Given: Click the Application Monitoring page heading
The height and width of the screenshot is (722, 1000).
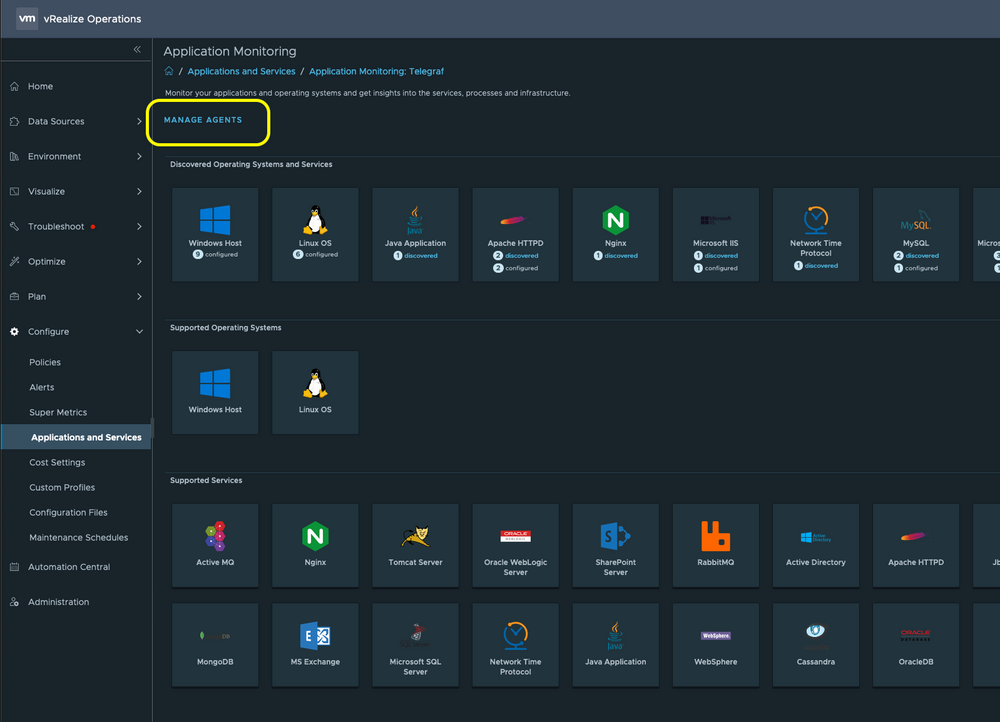Looking at the screenshot, I should [230, 51].
